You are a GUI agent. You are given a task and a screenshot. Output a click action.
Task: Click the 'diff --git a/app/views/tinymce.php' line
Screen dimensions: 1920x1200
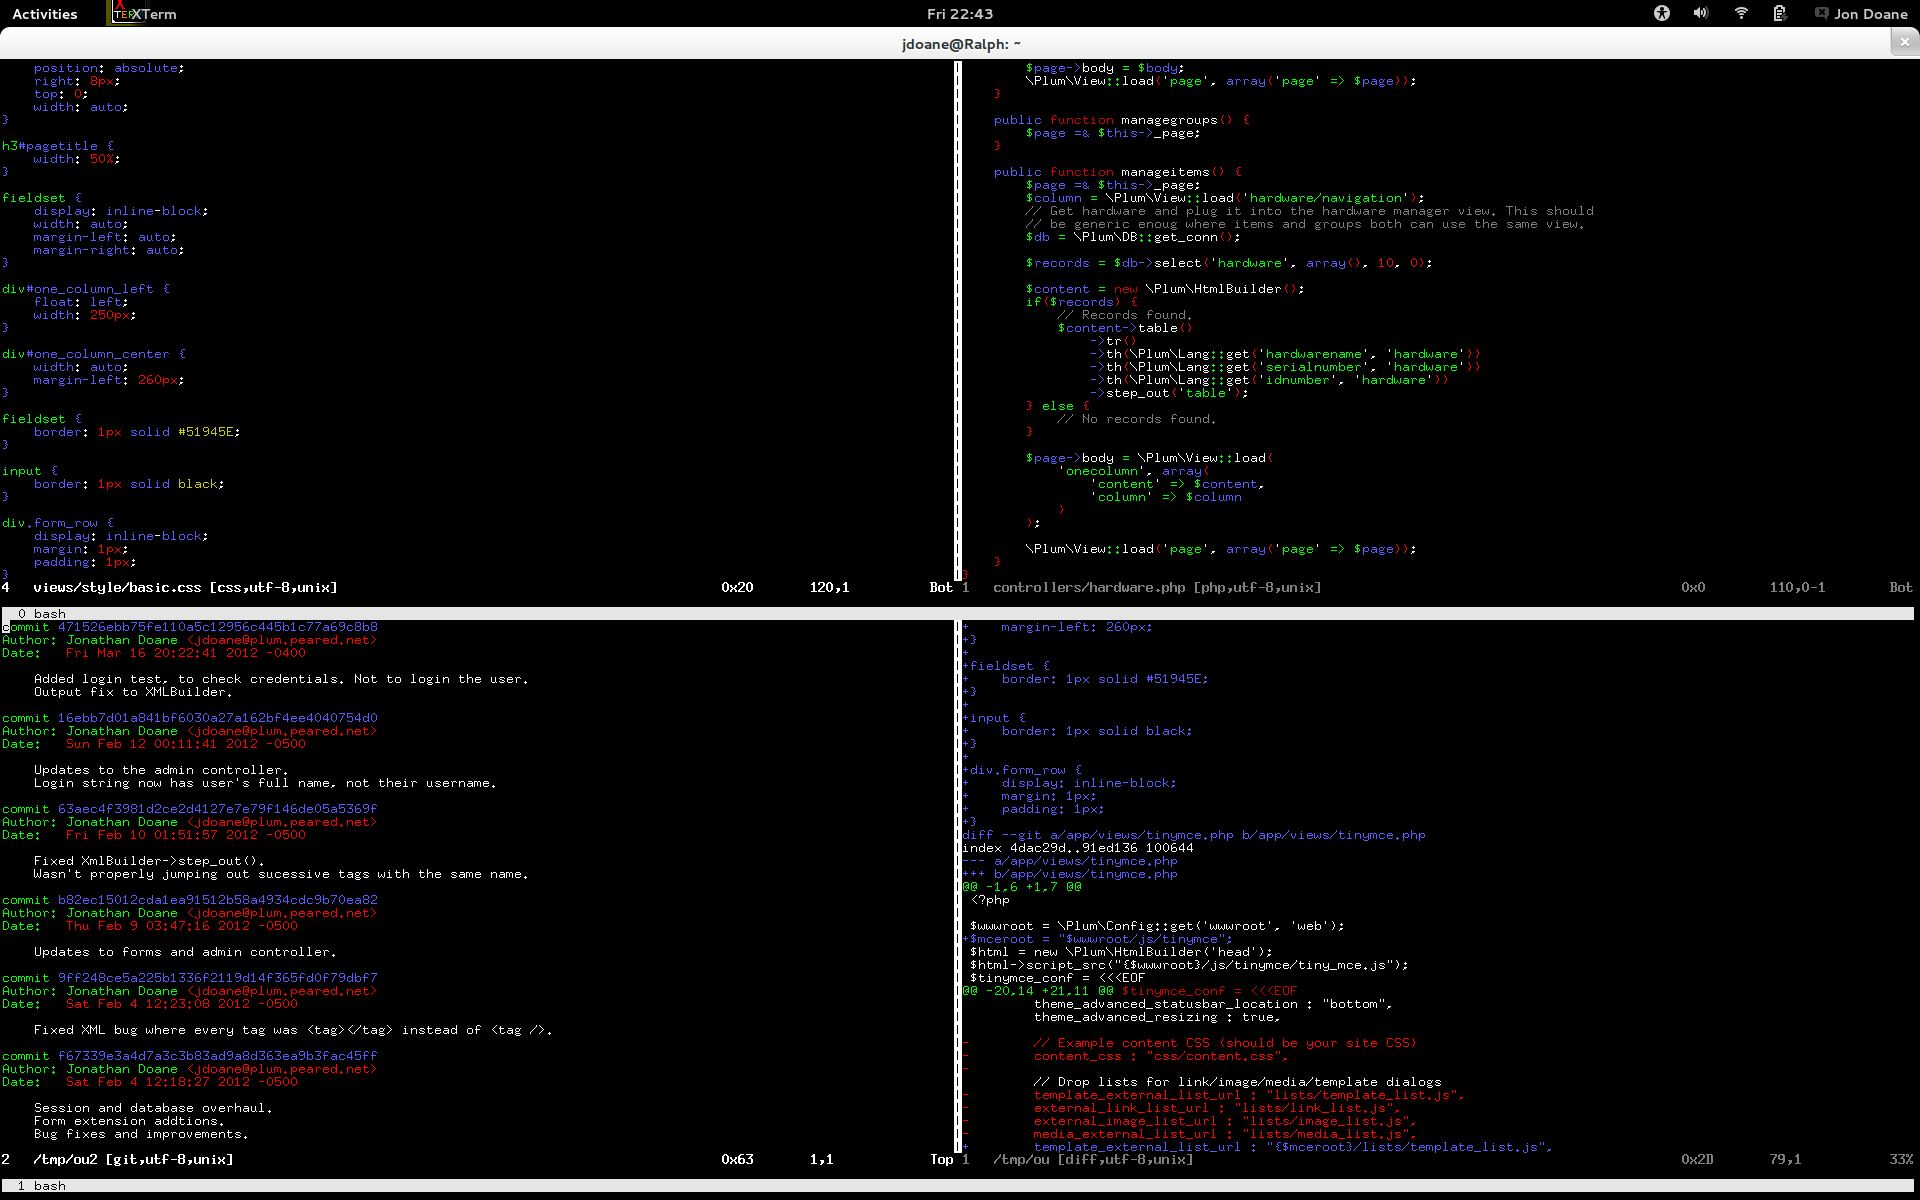(1194, 835)
